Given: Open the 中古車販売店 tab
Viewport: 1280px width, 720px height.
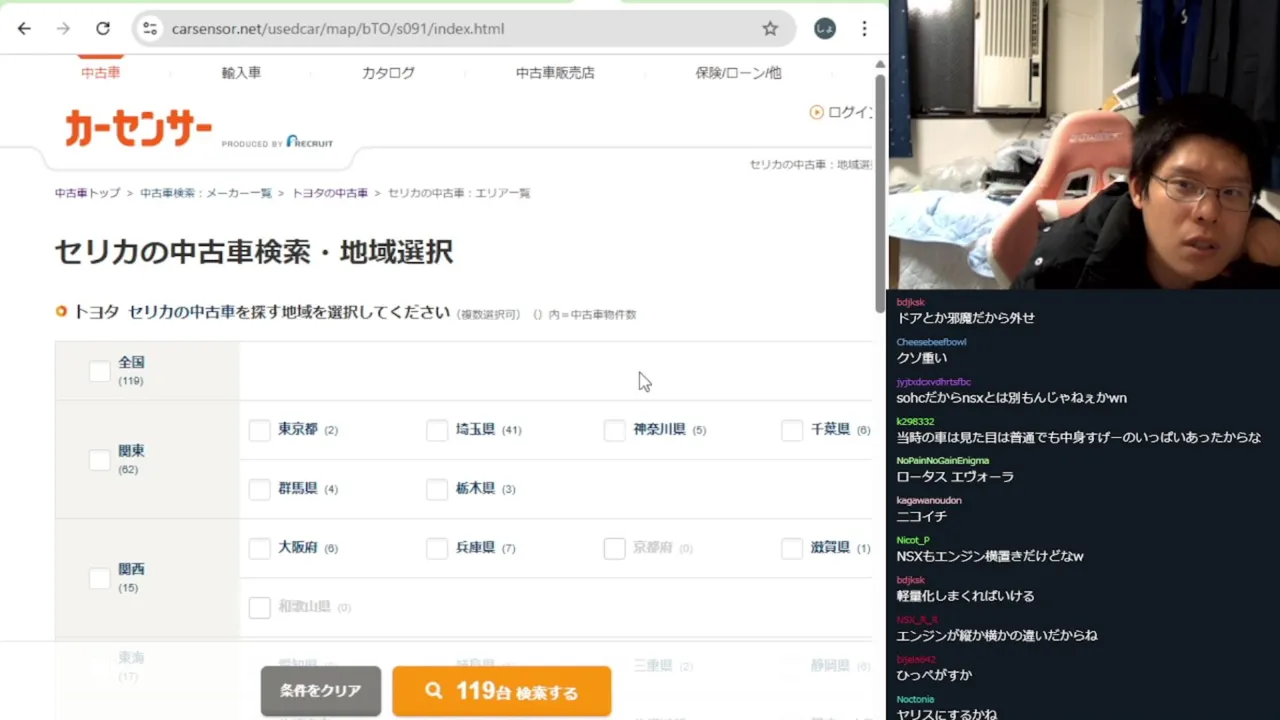Looking at the screenshot, I should click(x=555, y=73).
